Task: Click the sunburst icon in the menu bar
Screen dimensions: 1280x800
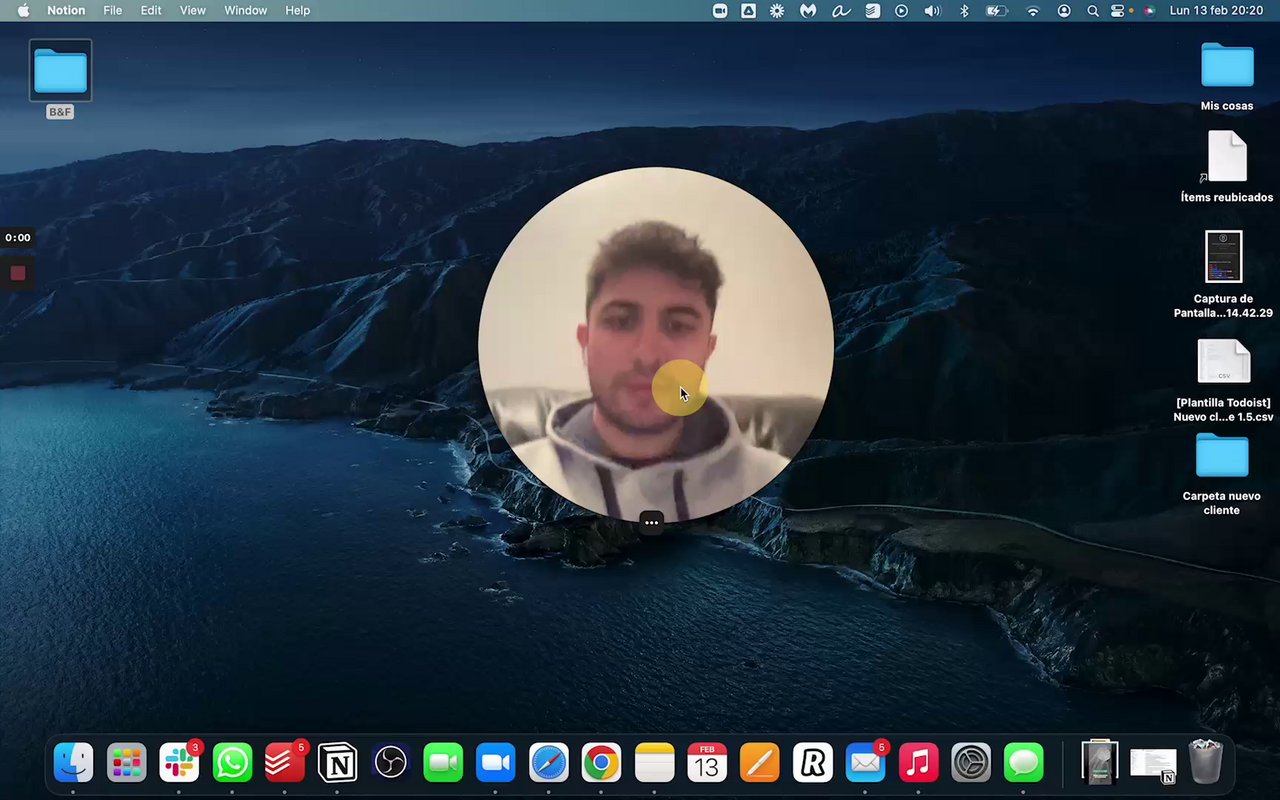Action: click(x=777, y=10)
